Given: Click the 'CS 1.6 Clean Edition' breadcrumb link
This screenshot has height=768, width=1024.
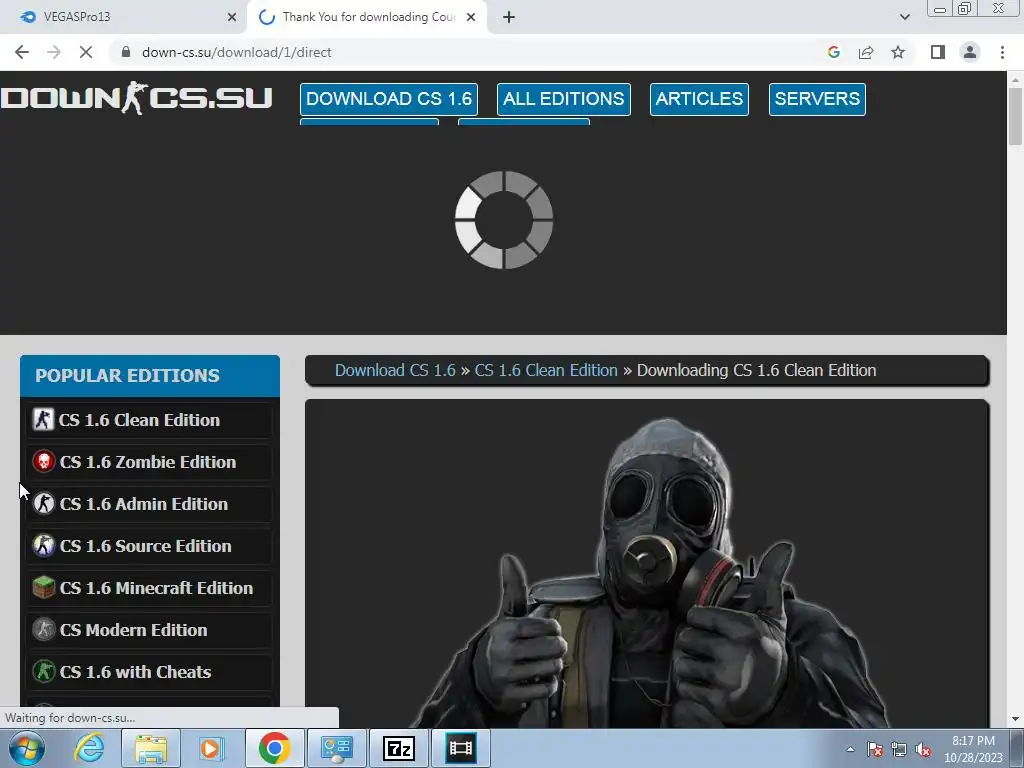Looking at the screenshot, I should click(x=546, y=370).
